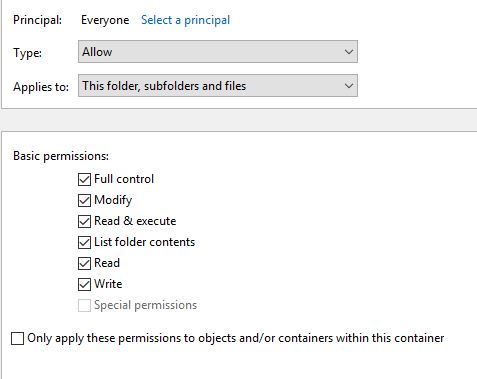Expand the Type combo box chevron arrow

tap(349, 52)
